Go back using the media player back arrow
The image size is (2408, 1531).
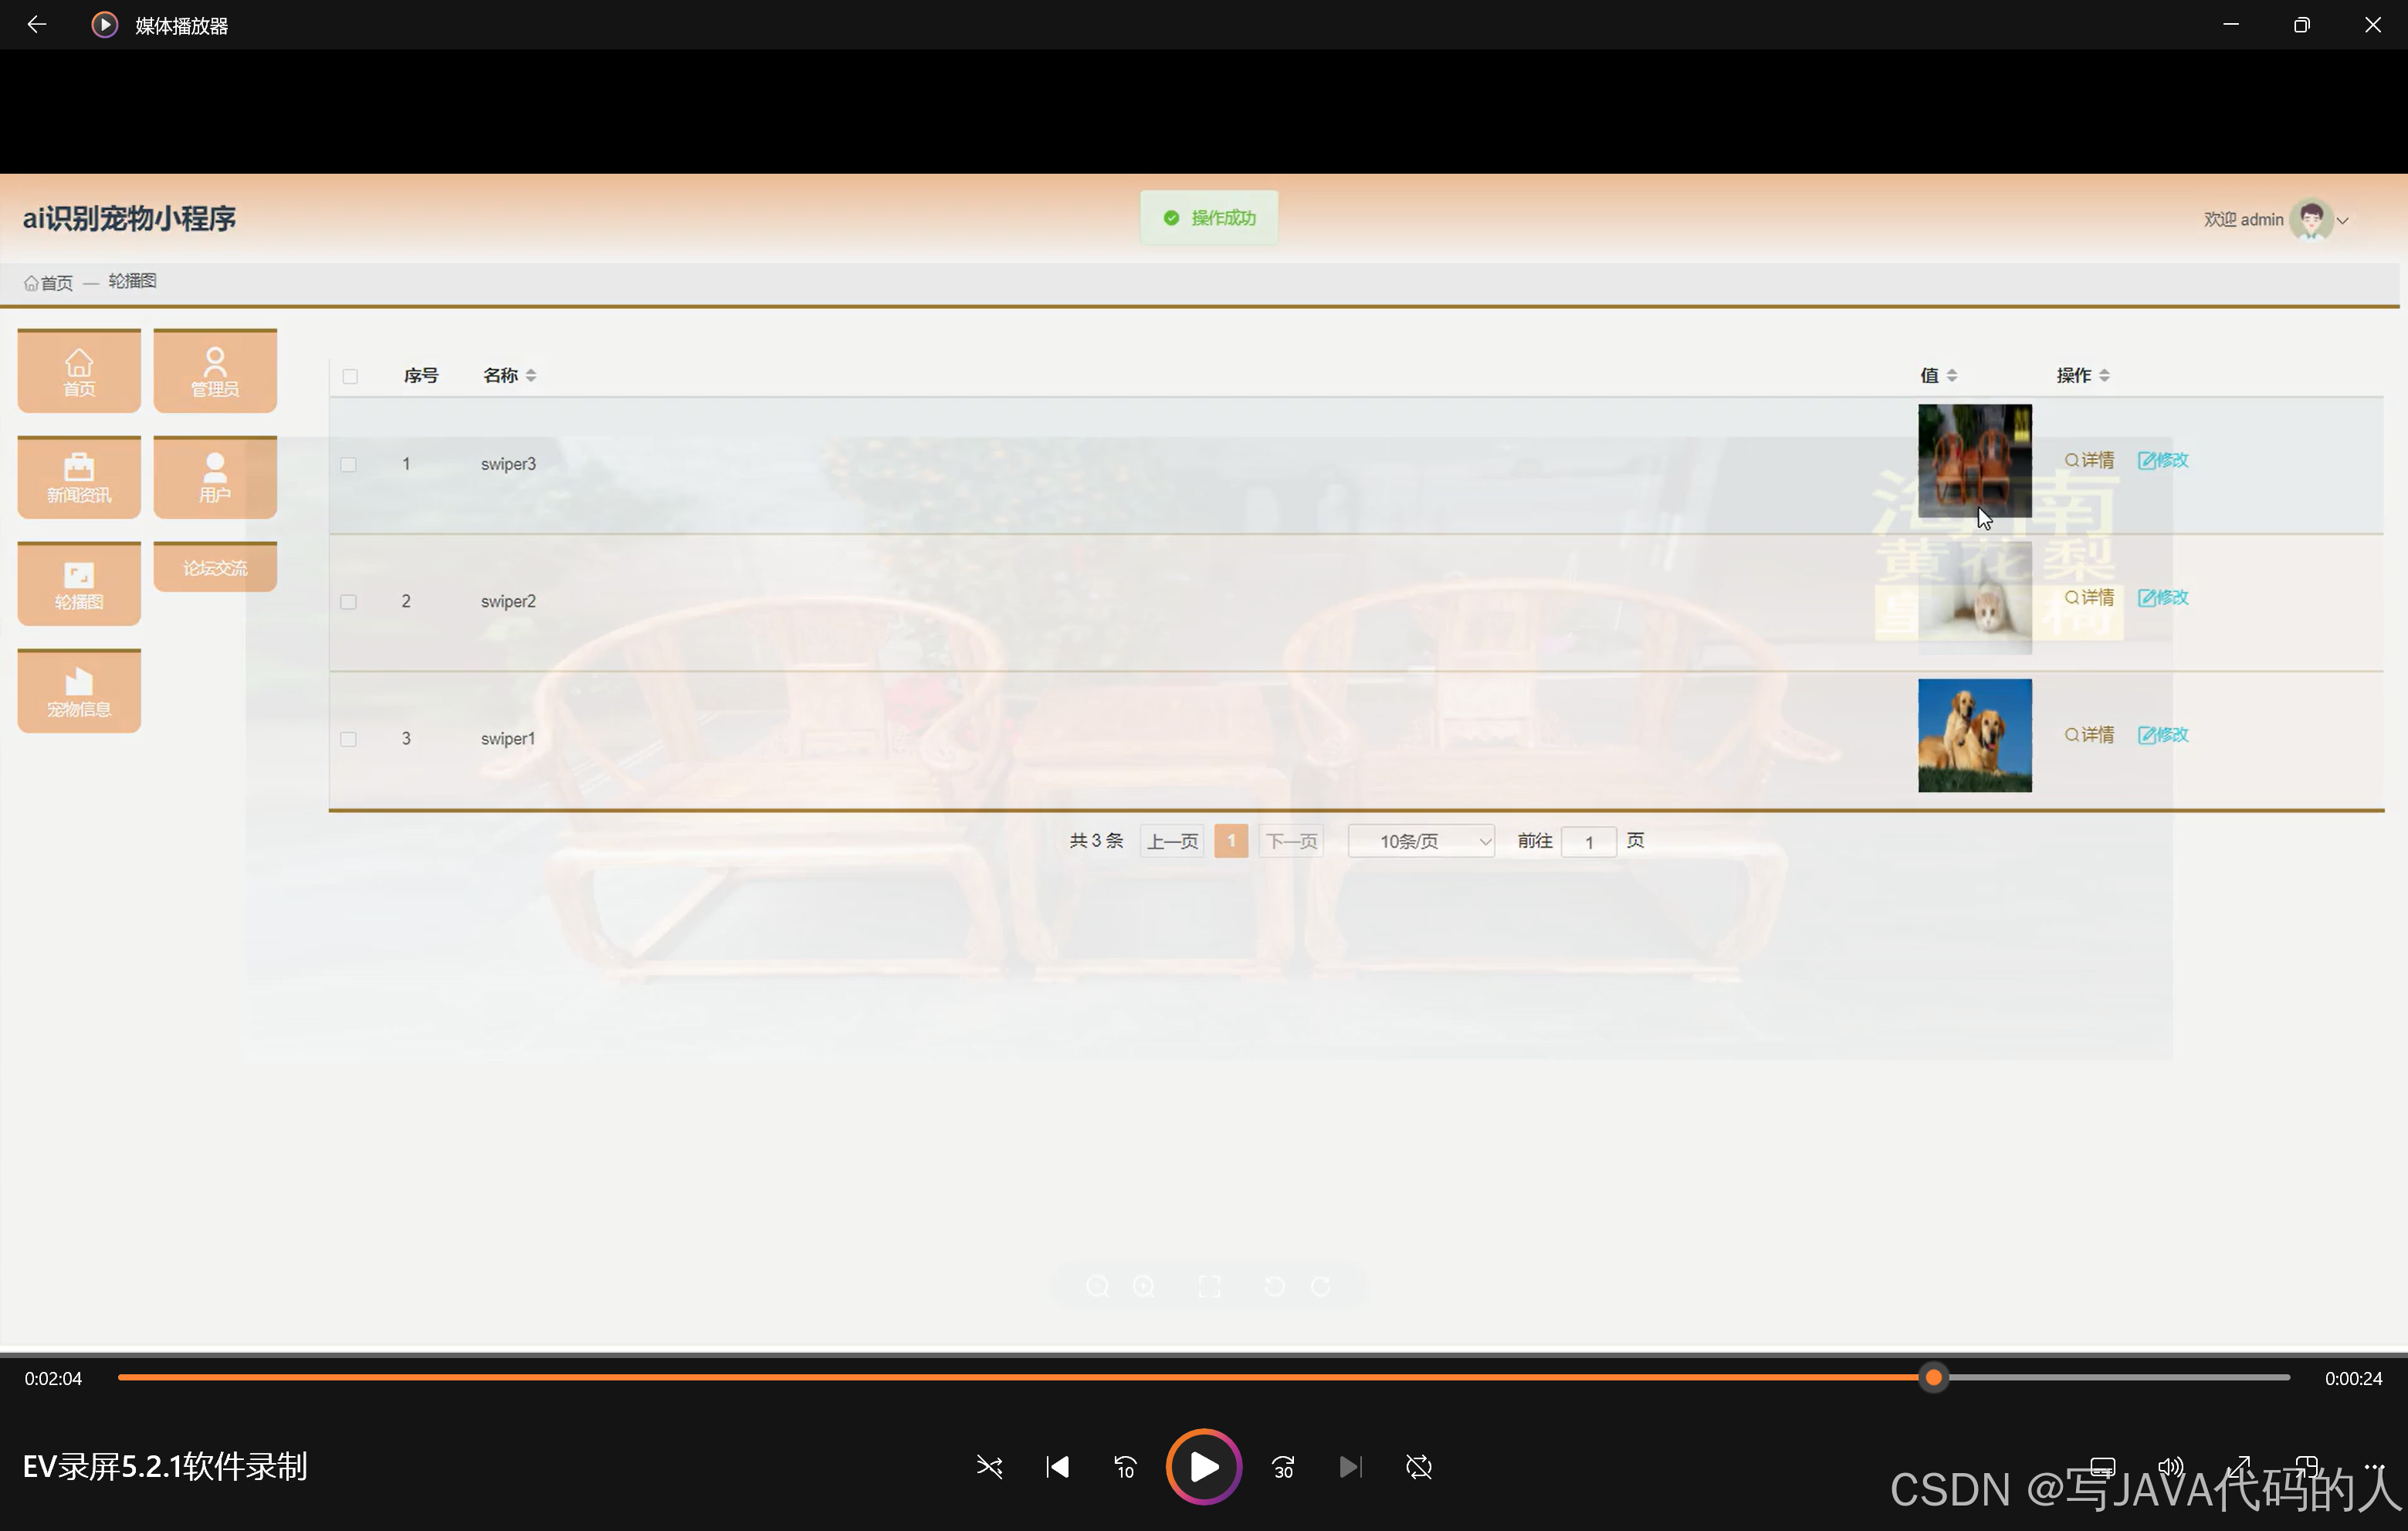point(37,24)
